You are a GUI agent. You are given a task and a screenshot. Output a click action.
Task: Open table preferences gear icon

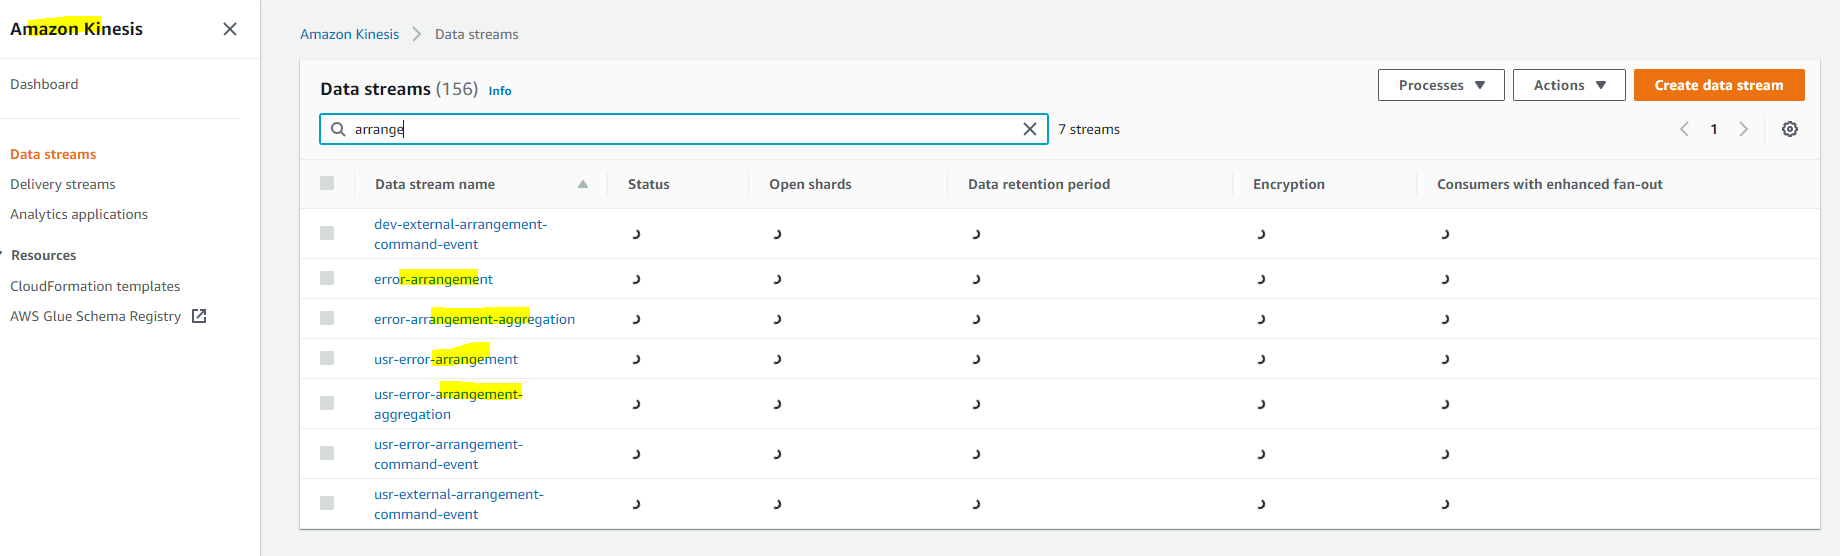click(1789, 129)
